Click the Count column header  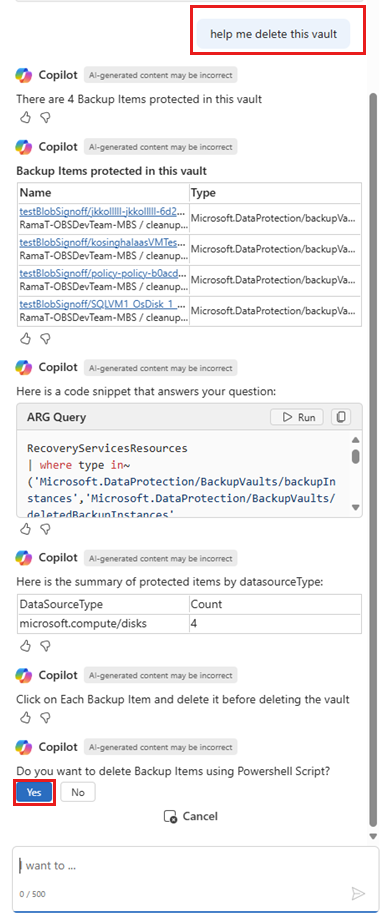coord(275,604)
